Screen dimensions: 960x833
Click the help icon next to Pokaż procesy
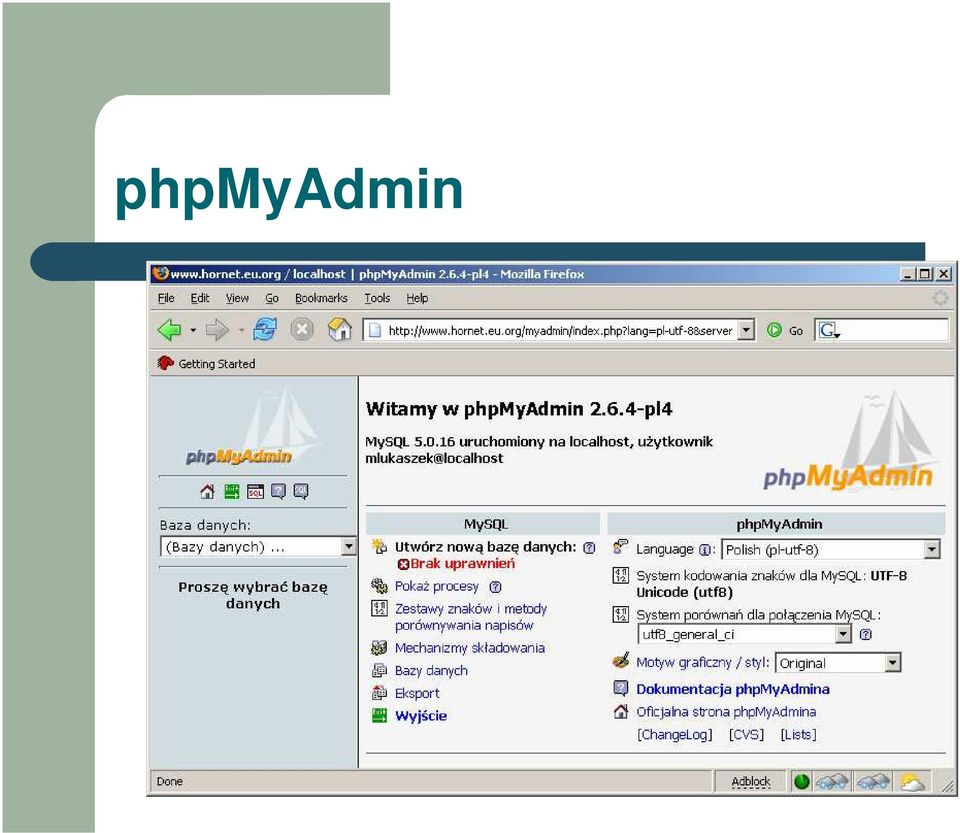[x=495, y=587]
